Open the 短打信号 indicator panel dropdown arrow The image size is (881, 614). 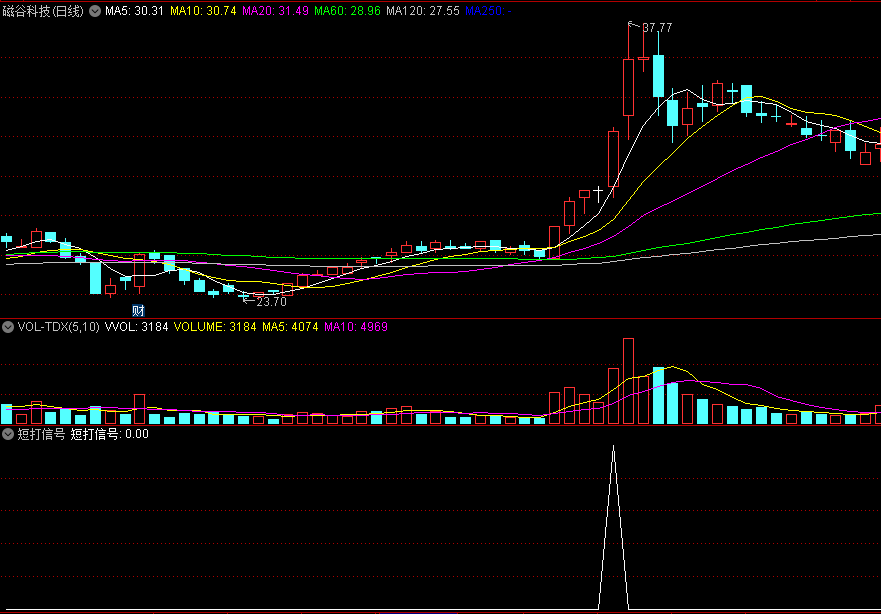pos(8,434)
